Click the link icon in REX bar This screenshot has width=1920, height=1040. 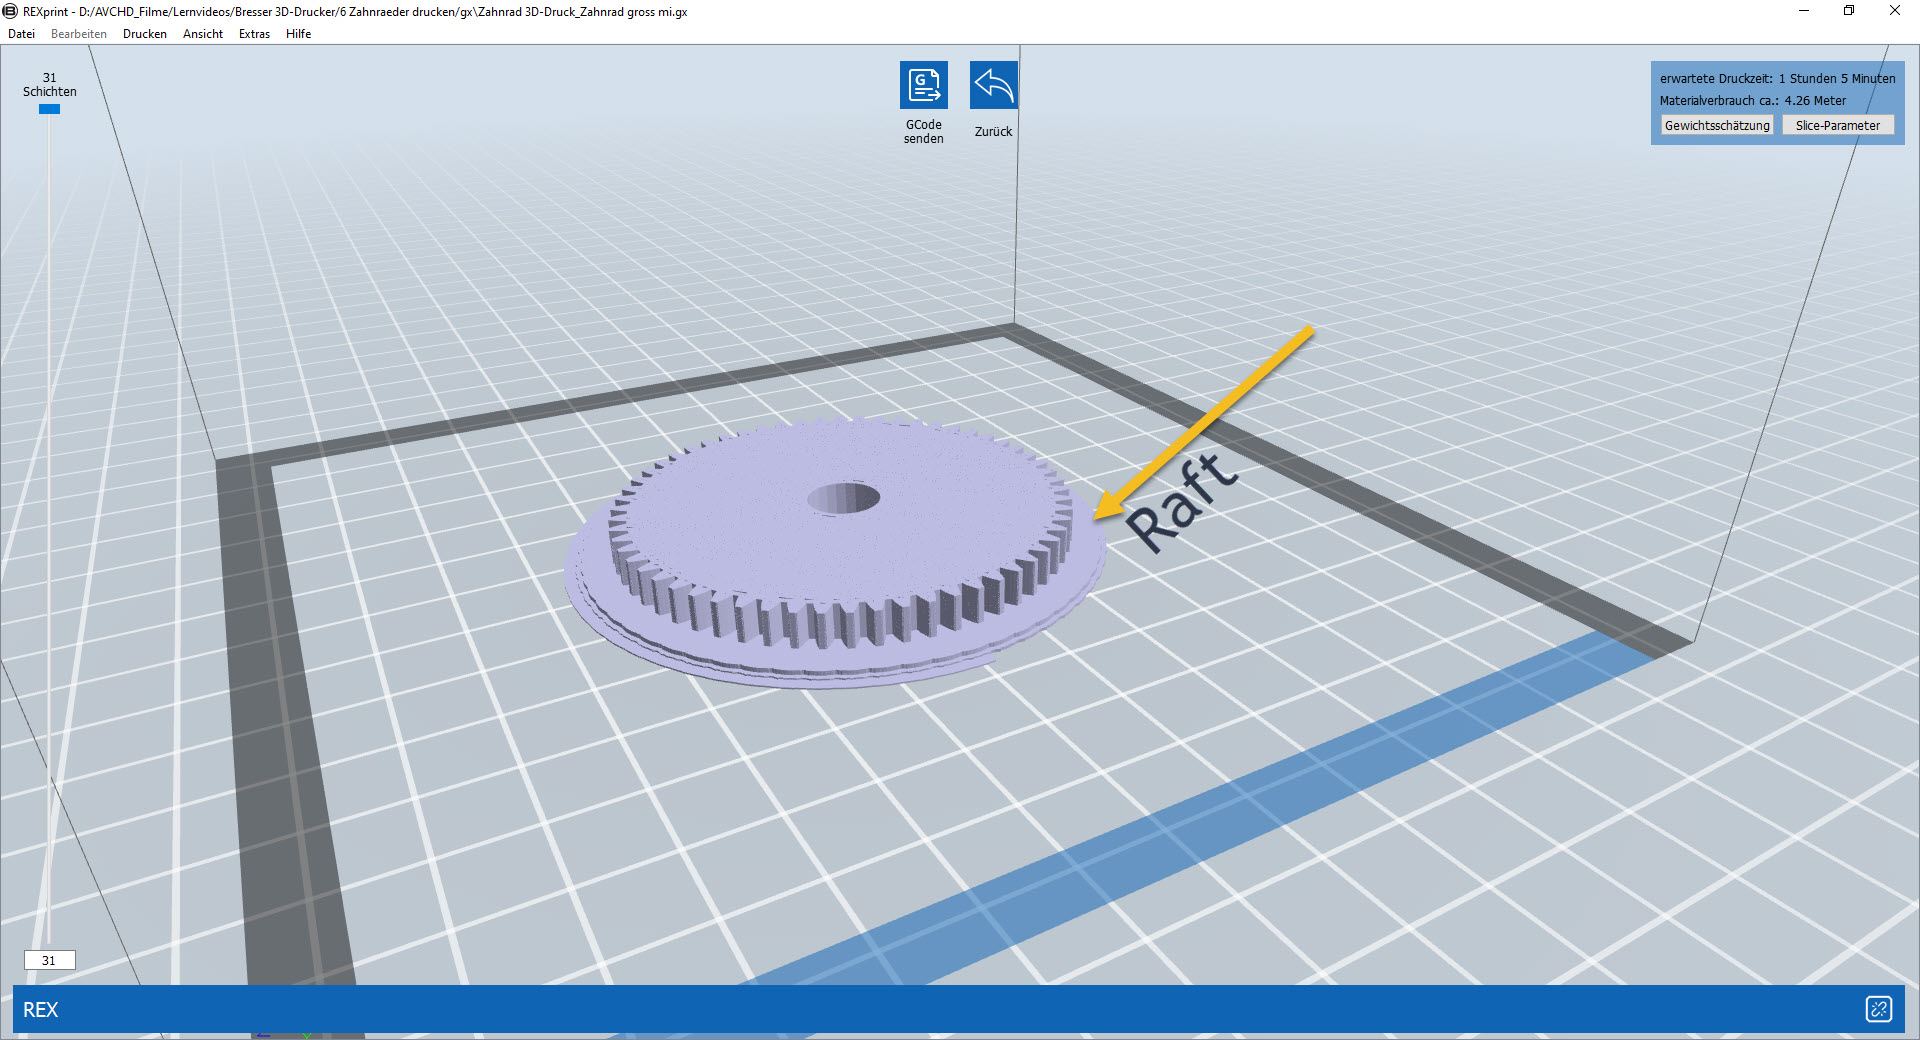(1879, 1009)
